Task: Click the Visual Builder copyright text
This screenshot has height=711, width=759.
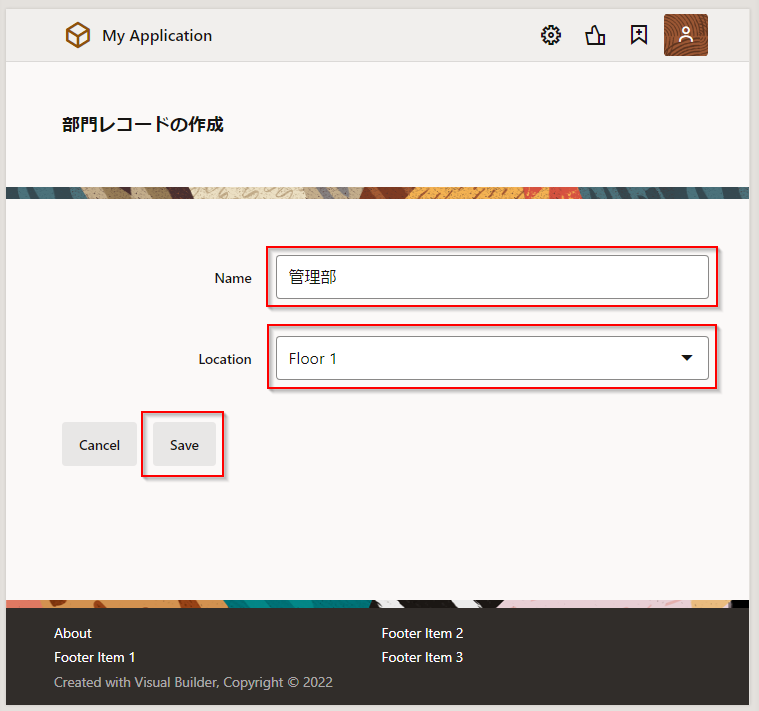Action: click(x=193, y=682)
